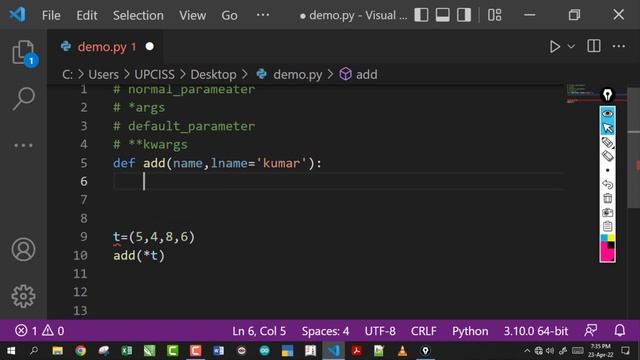The height and width of the screenshot is (360, 640).
Task: Open C: drive breadcrumb
Action: click(67, 74)
